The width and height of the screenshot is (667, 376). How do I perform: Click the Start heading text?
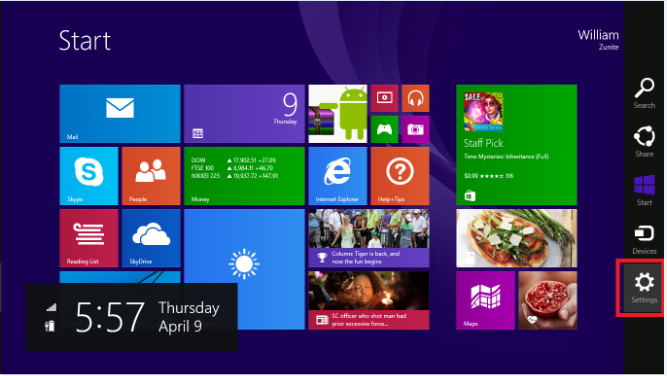[x=85, y=41]
